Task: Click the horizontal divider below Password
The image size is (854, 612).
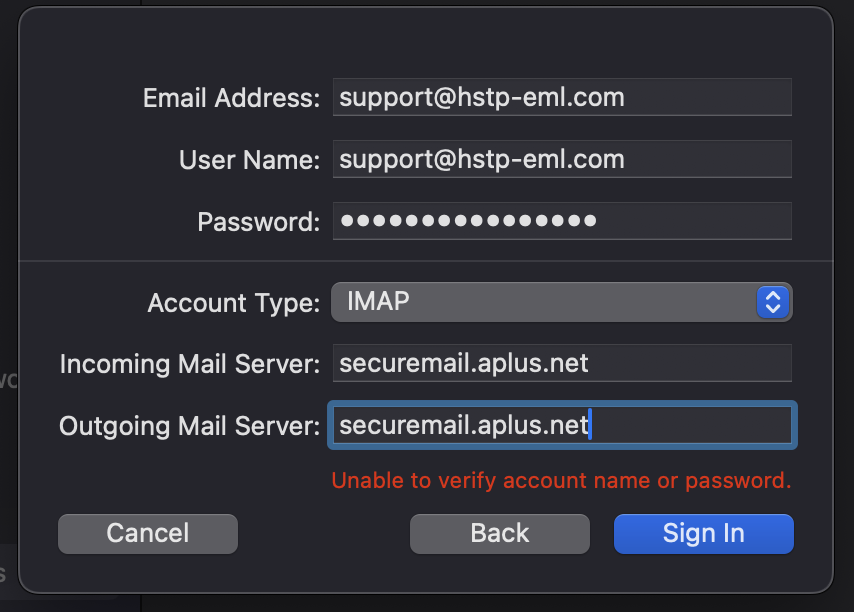Action: (x=425, y=261)
